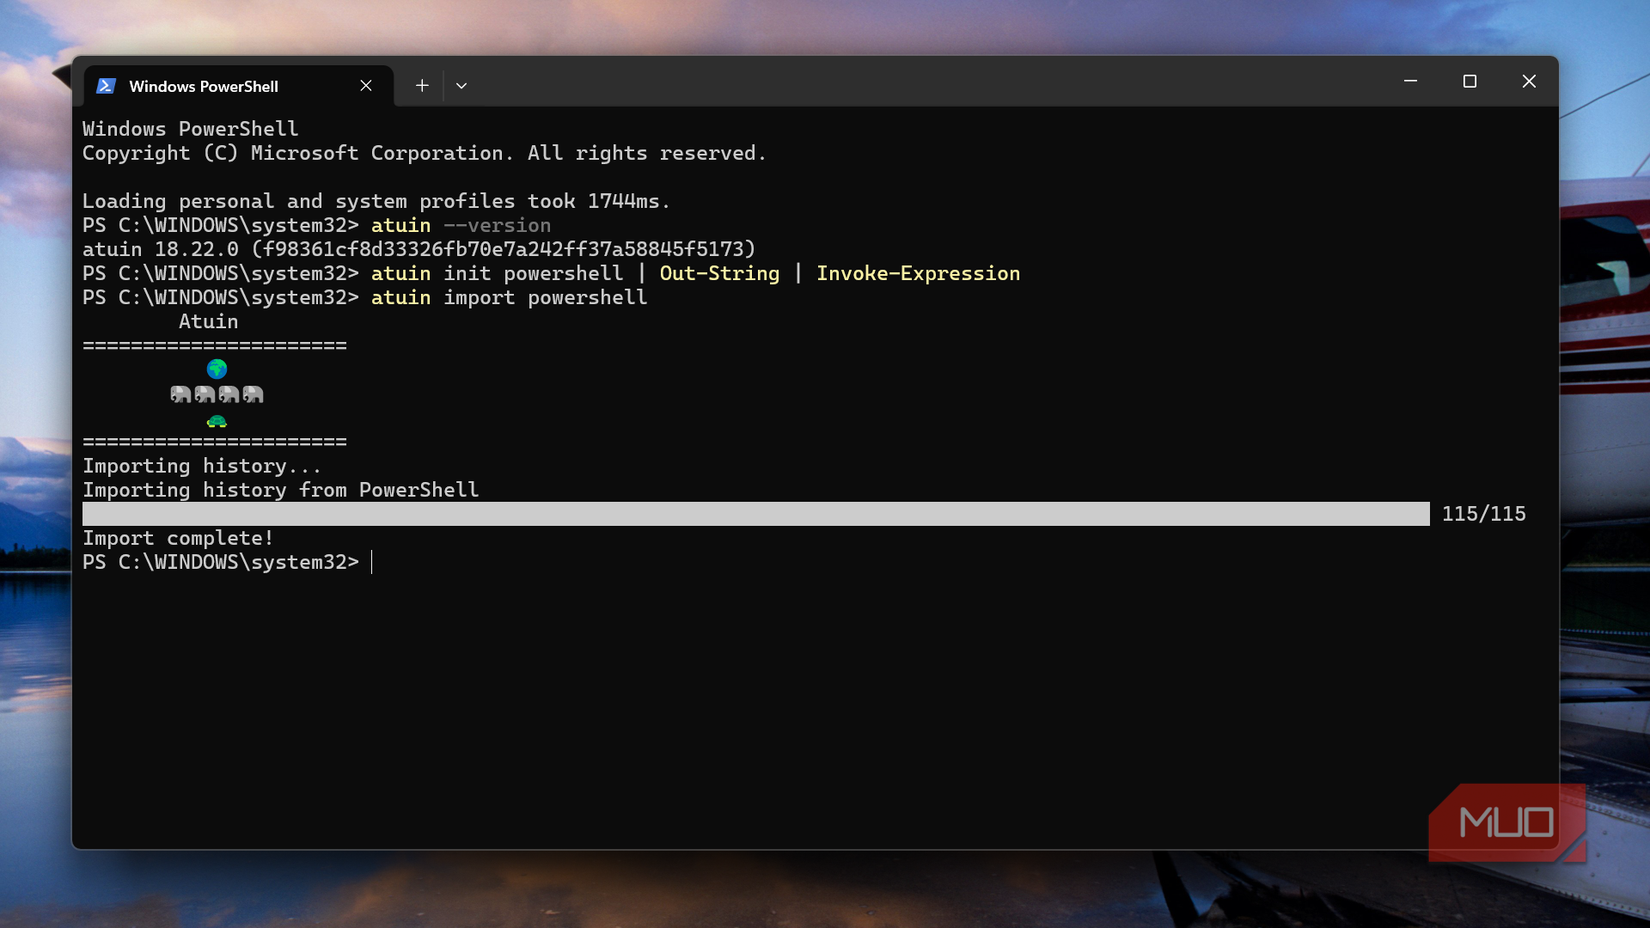Expand the new tab profile dropdown
1650x928 pixels.
(461, 86)
